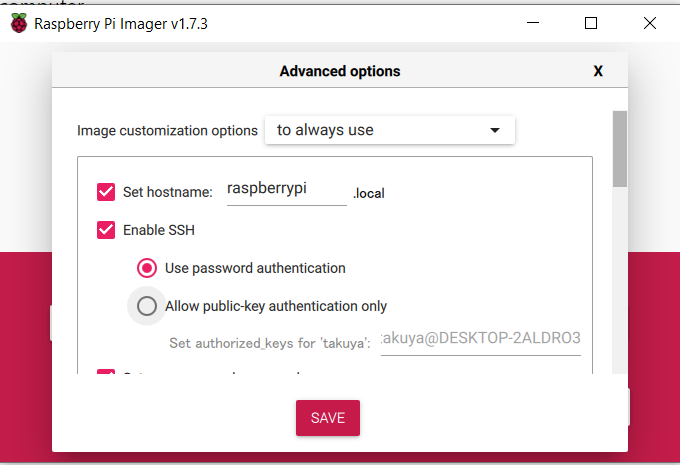680x465 pixels.
Task: Uncheck the Set hostname checkbox
Action: pos(106,192)
